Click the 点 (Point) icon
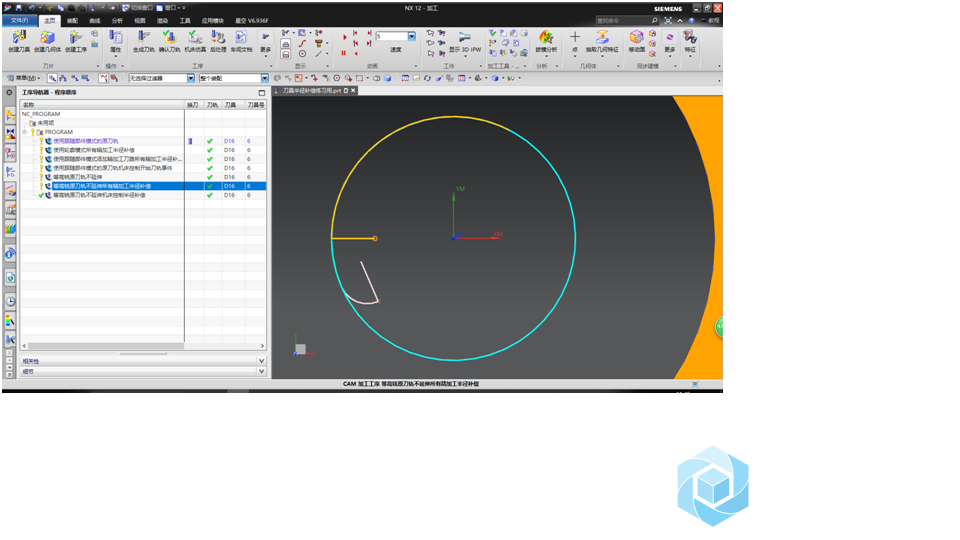Image resolution: width=960 pixels, height=540 pixels. [574, 42]
